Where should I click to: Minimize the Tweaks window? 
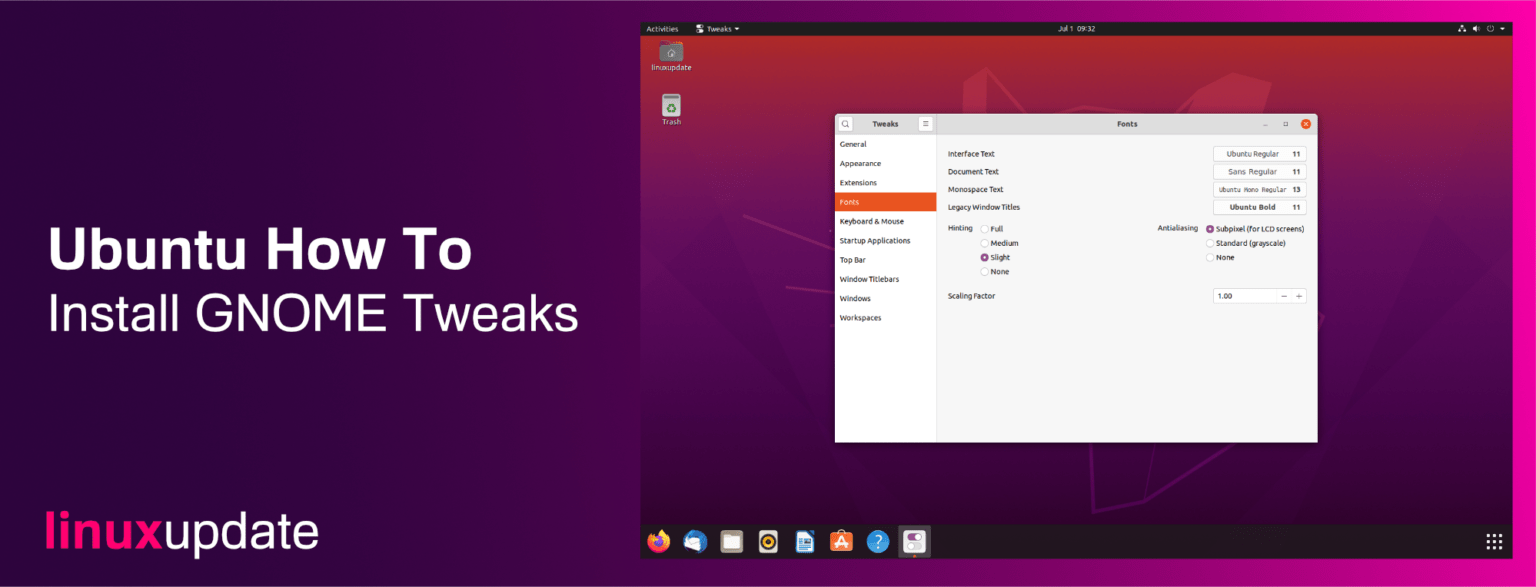pyautogui.click(x=1265, y=124)
